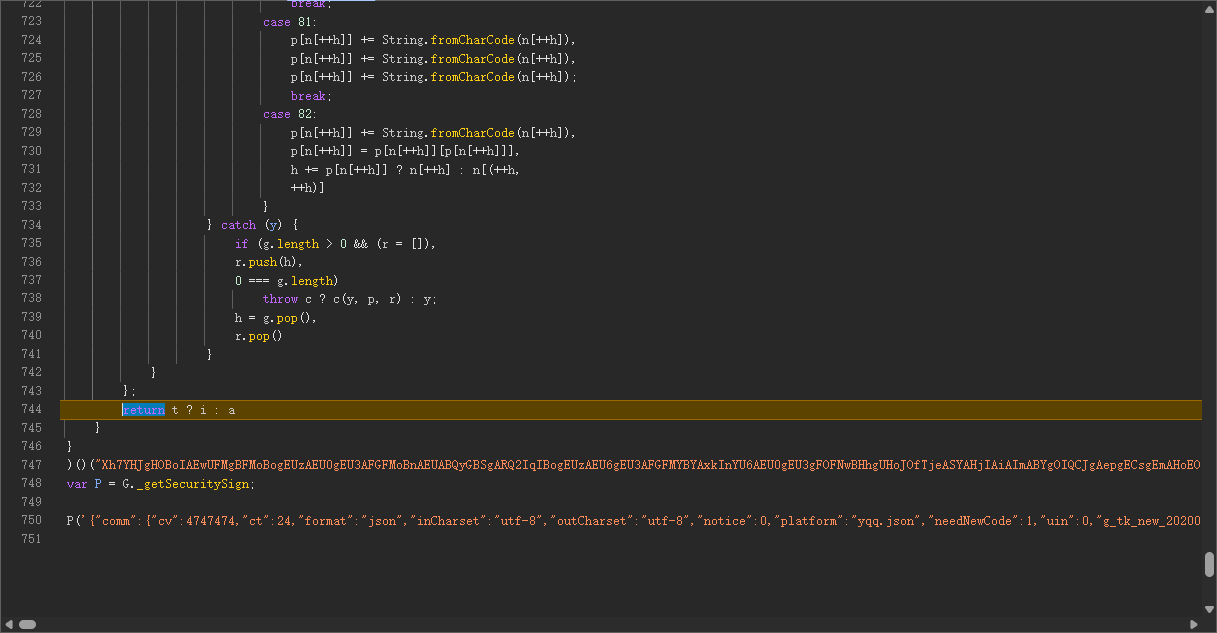Click line number 723 in the gutter
The width and height of the screenshot is (1217, 633).
[31, 21]
